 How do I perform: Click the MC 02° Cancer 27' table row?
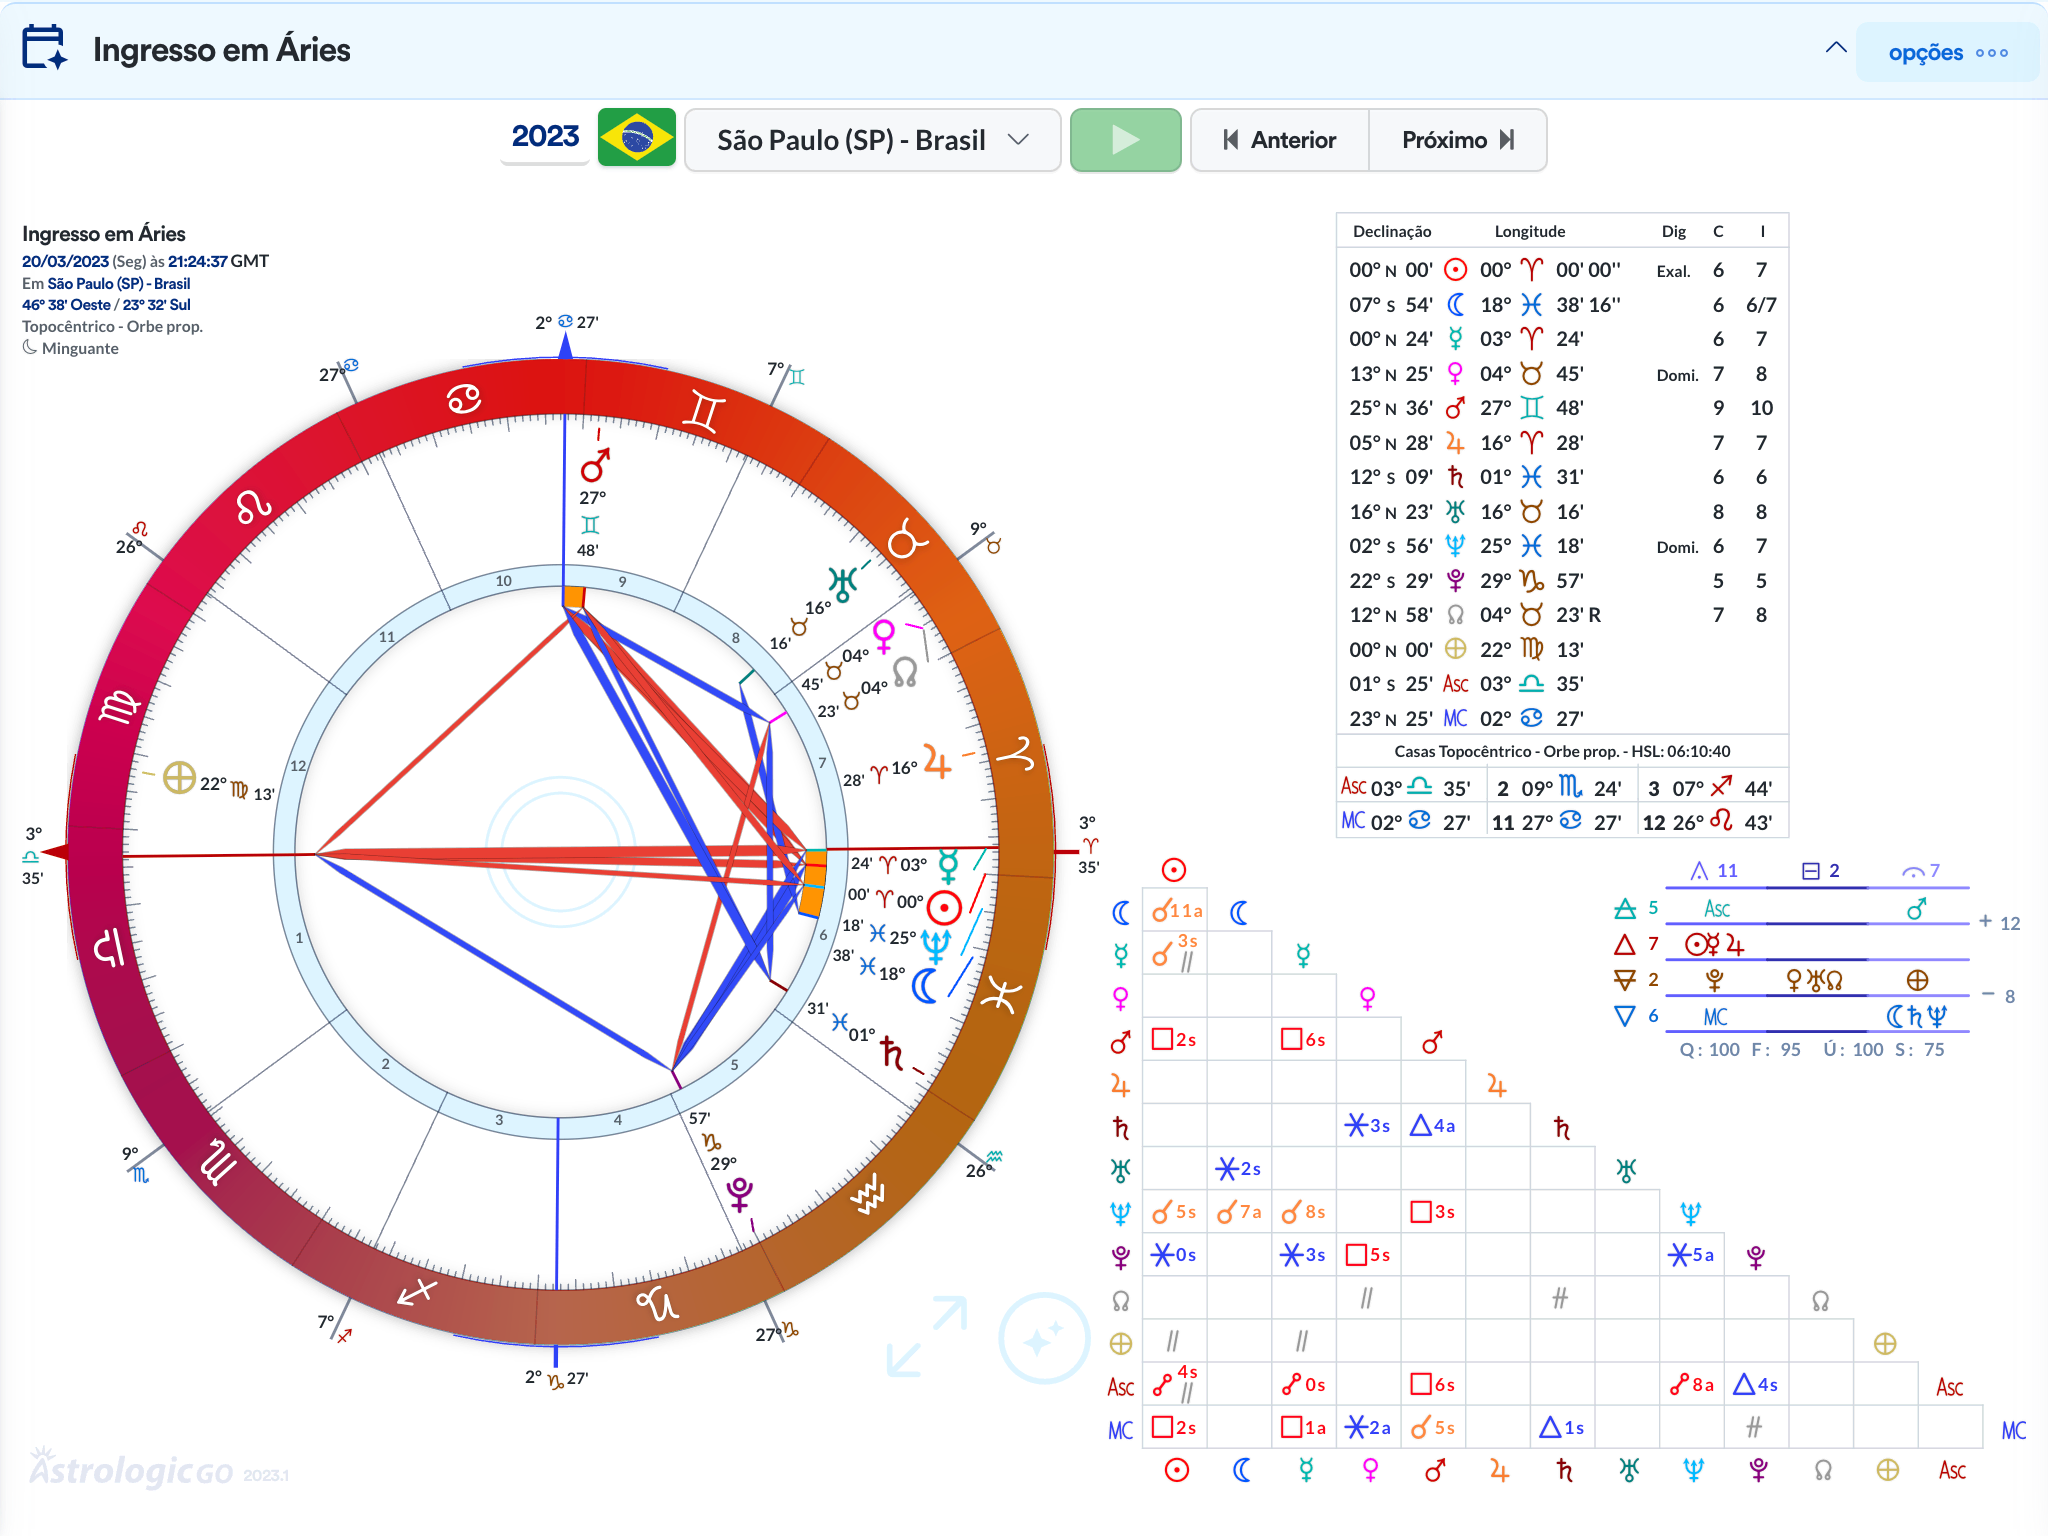1561,719
